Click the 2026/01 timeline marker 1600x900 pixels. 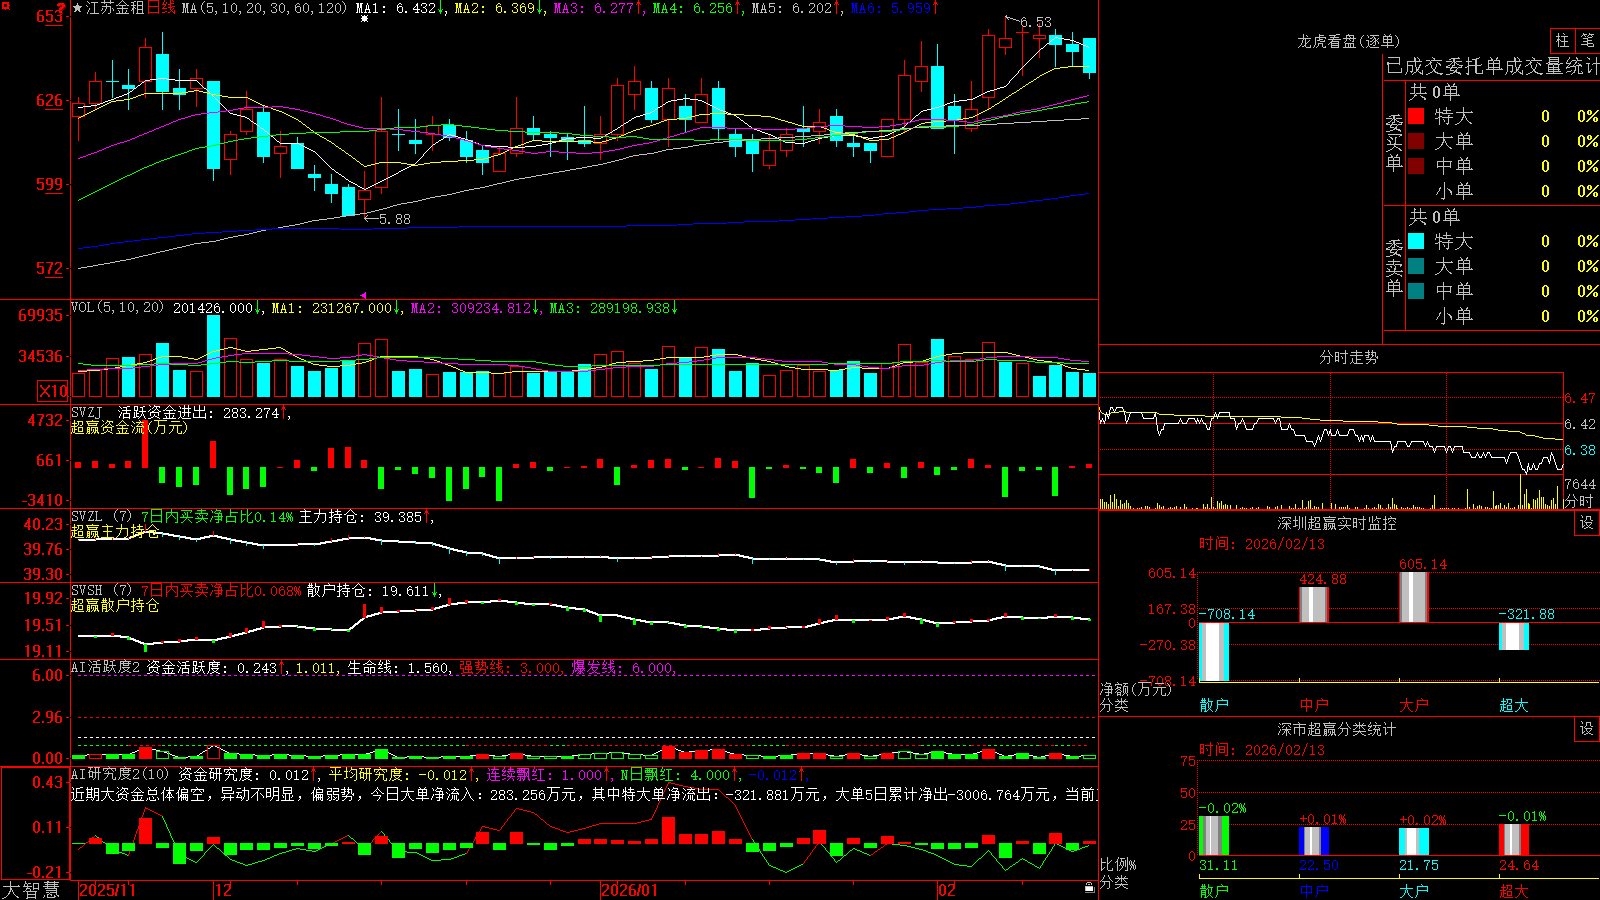630,890
